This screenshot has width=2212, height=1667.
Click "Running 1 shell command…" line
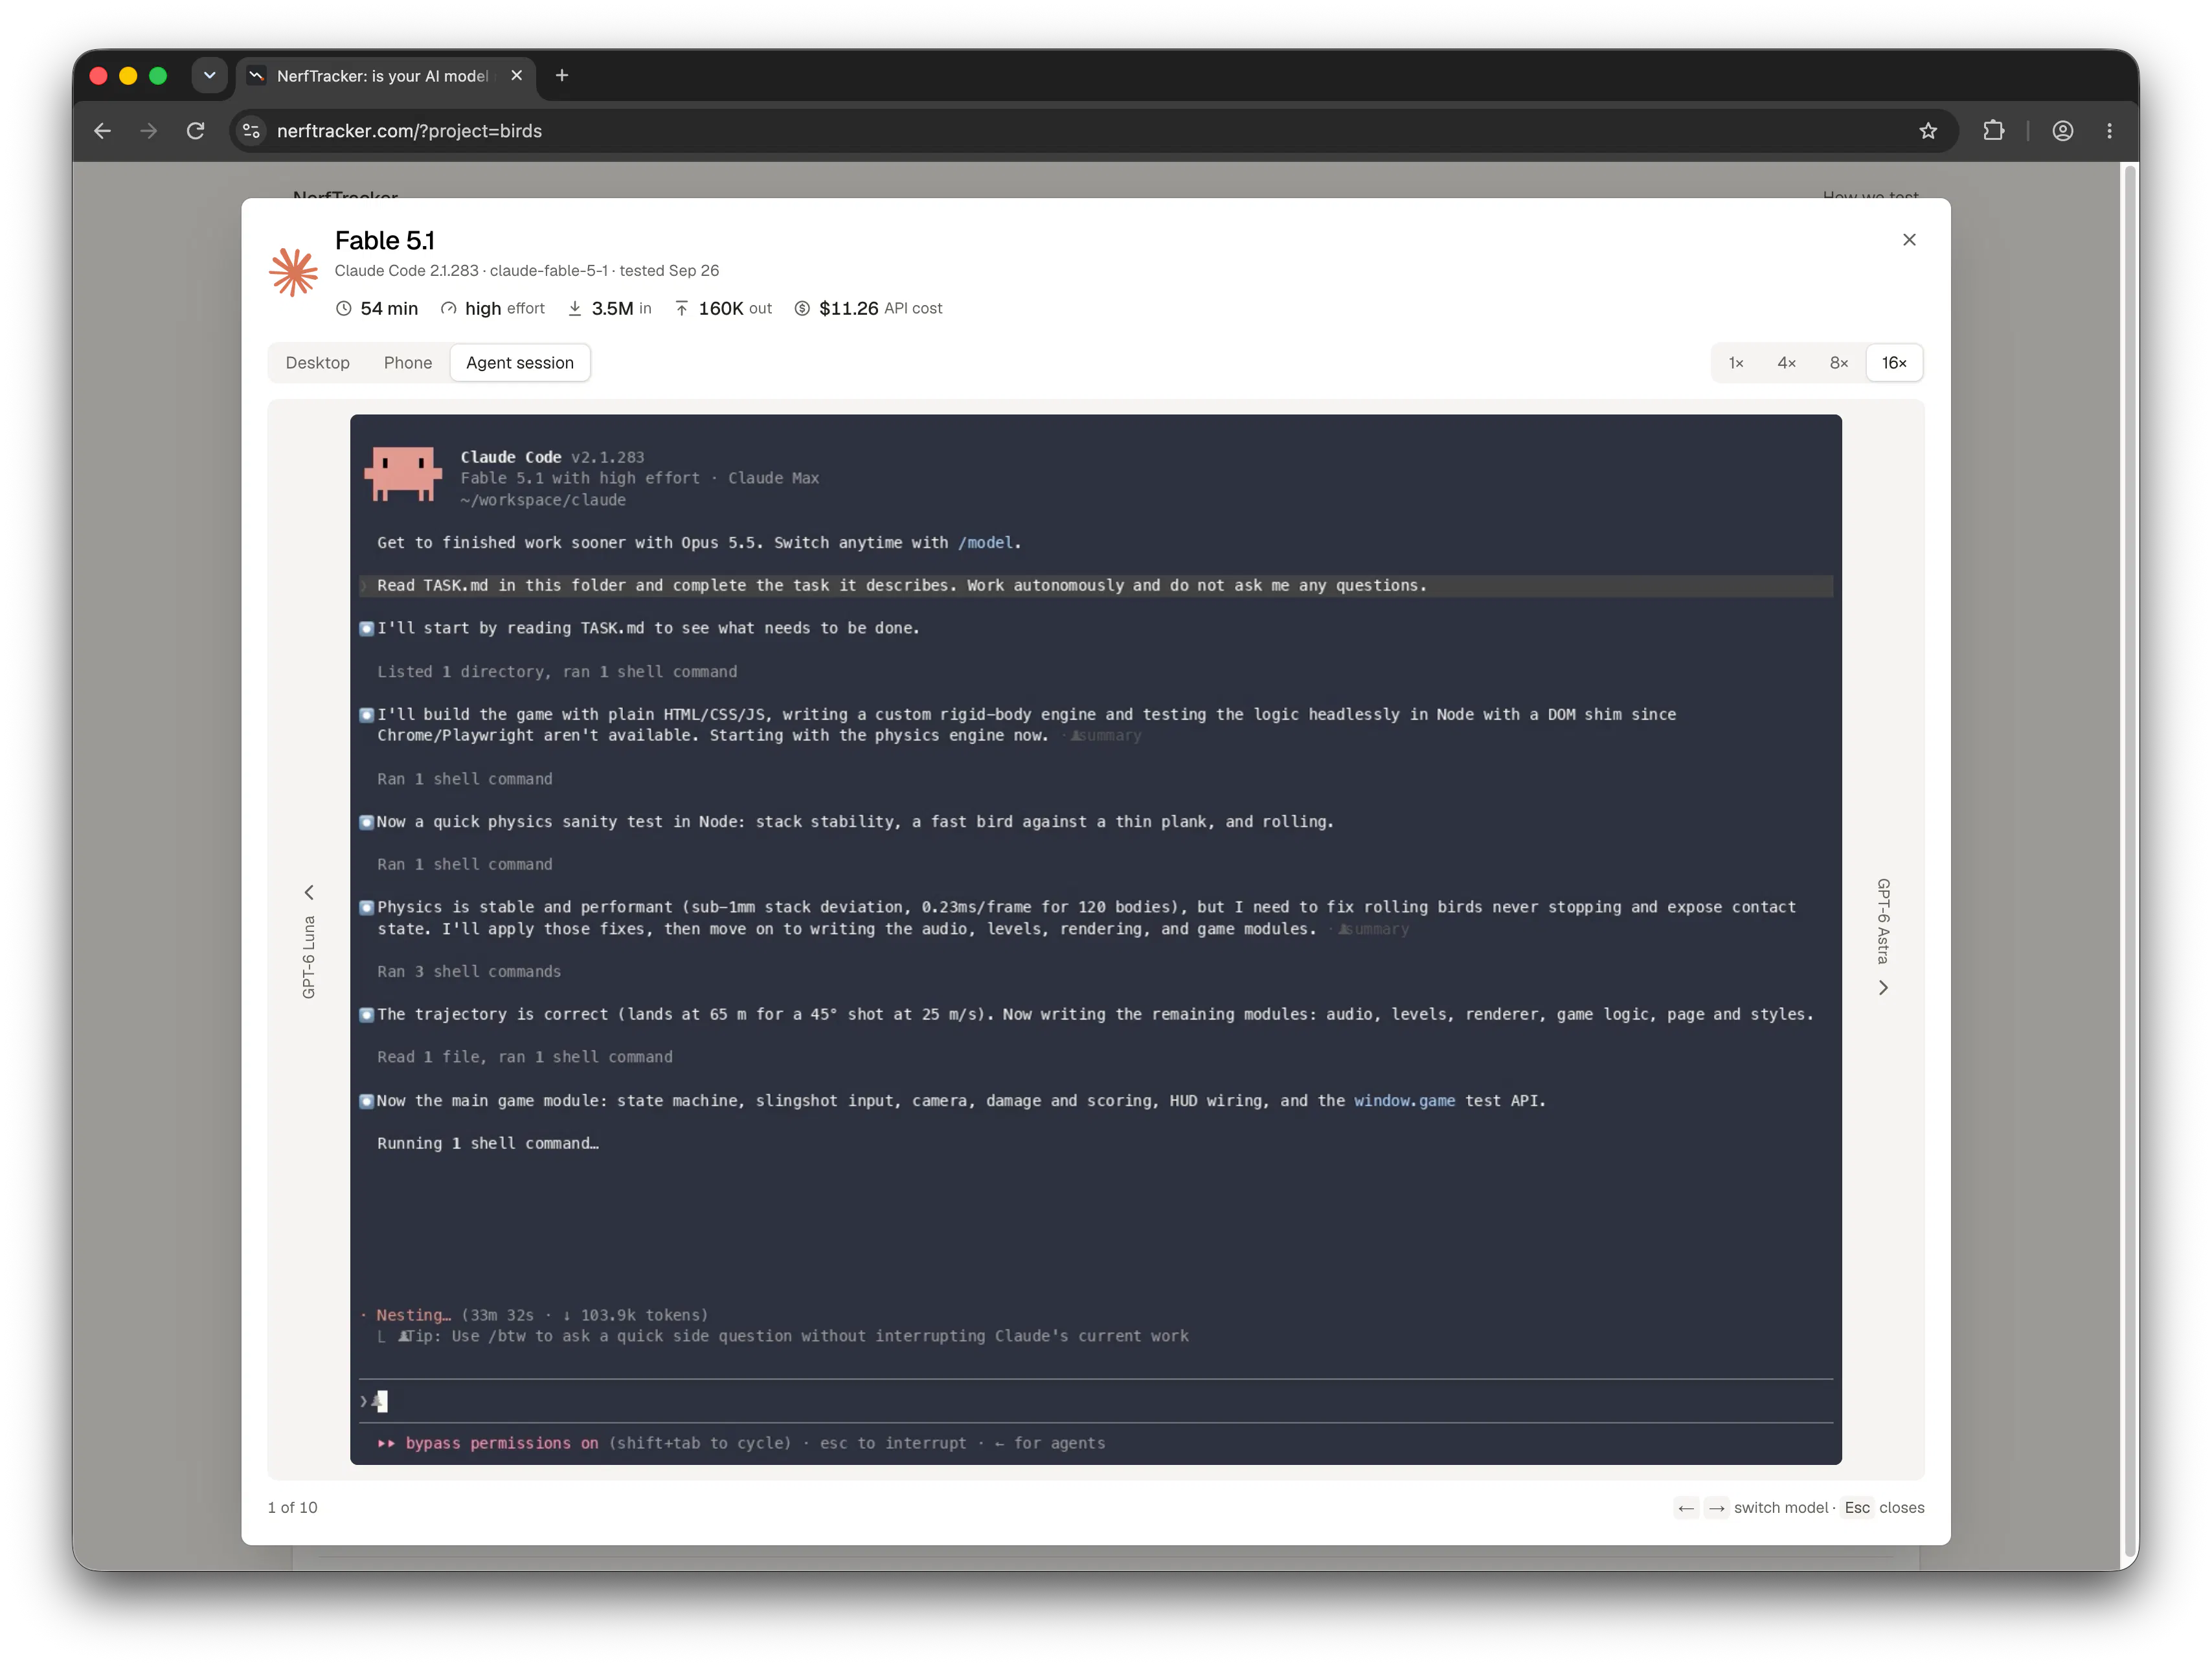488,1144
